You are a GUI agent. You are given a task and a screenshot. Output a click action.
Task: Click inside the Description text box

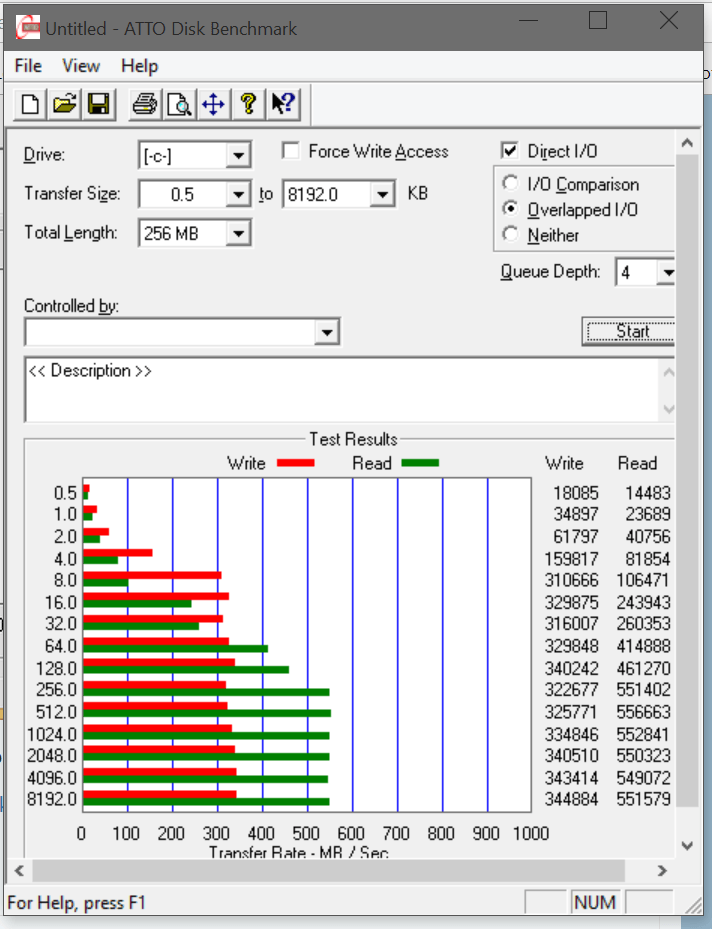(x=340, y=389)
